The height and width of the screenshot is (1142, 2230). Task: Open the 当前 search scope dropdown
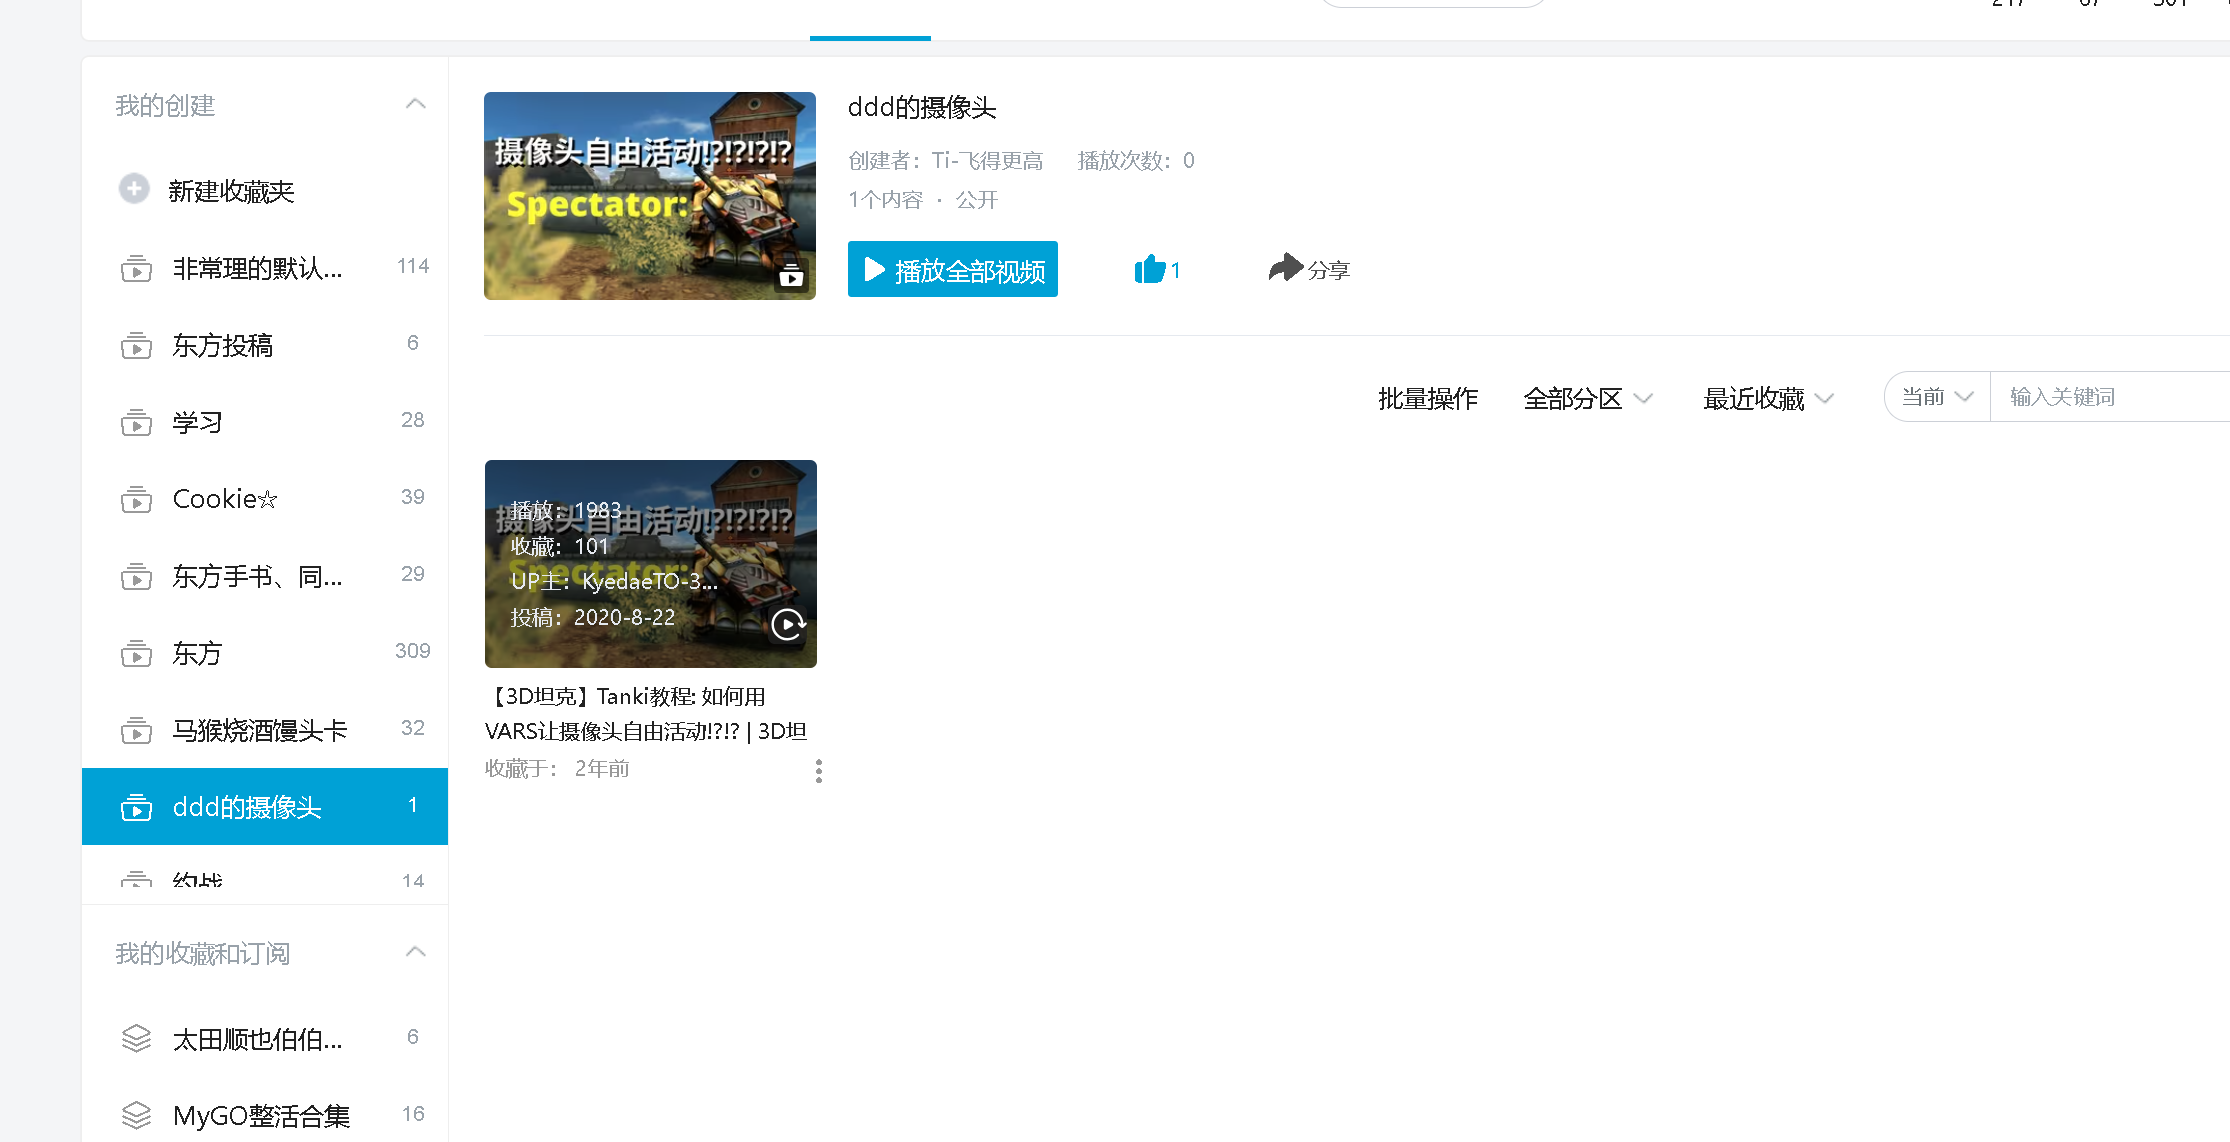[x=1937, y=397]
